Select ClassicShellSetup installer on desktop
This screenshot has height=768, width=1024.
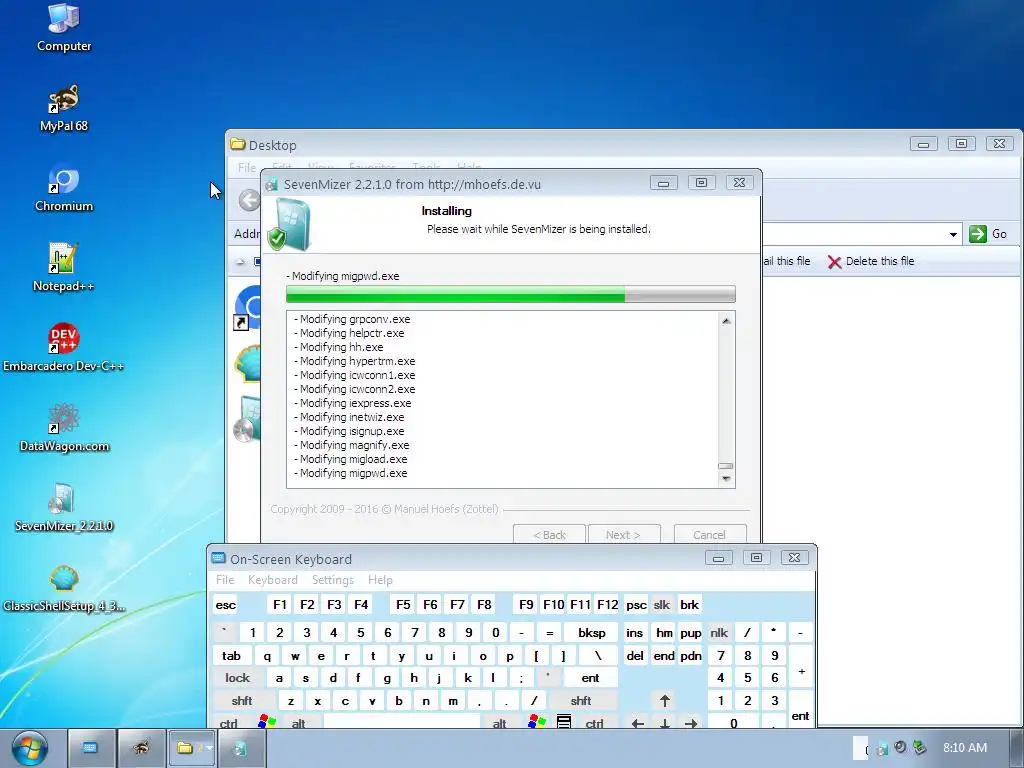(x=63, y=588)
